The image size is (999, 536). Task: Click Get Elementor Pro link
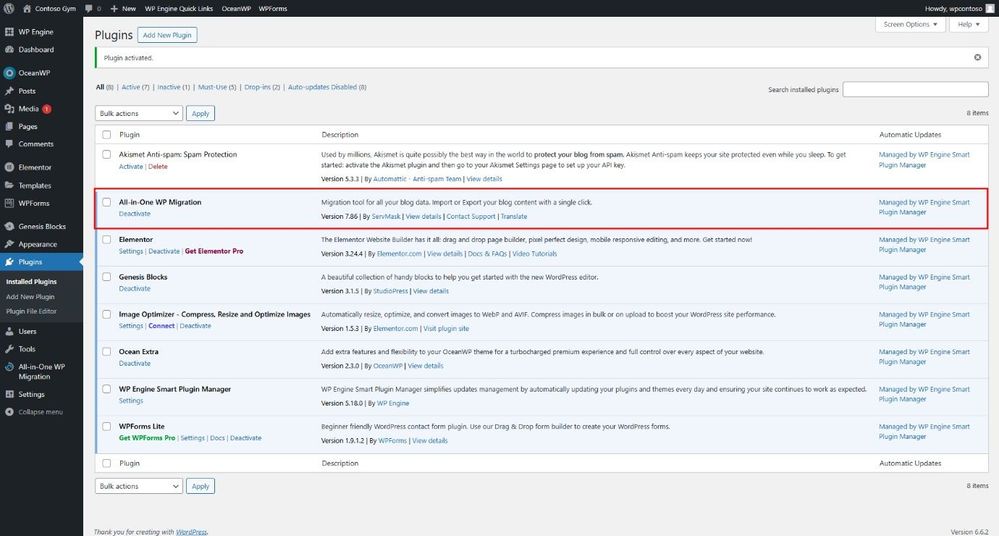click(x=214, y=251)
